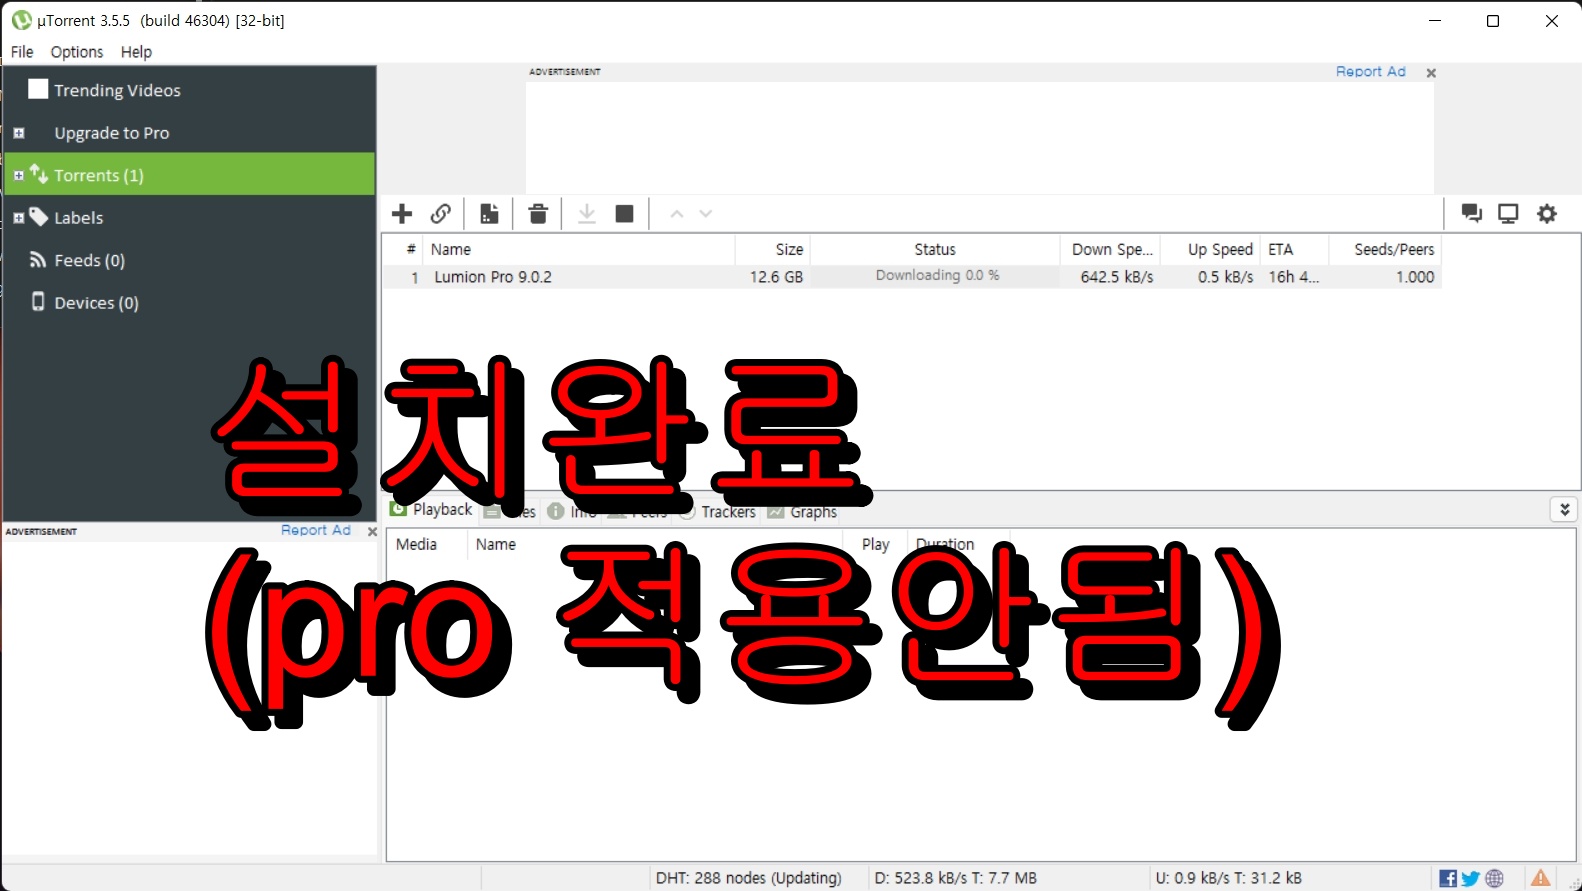The width and height of the screenshot is (1582, 891).
Task: Click the 12.6 GB size cell
Action: 776,277
